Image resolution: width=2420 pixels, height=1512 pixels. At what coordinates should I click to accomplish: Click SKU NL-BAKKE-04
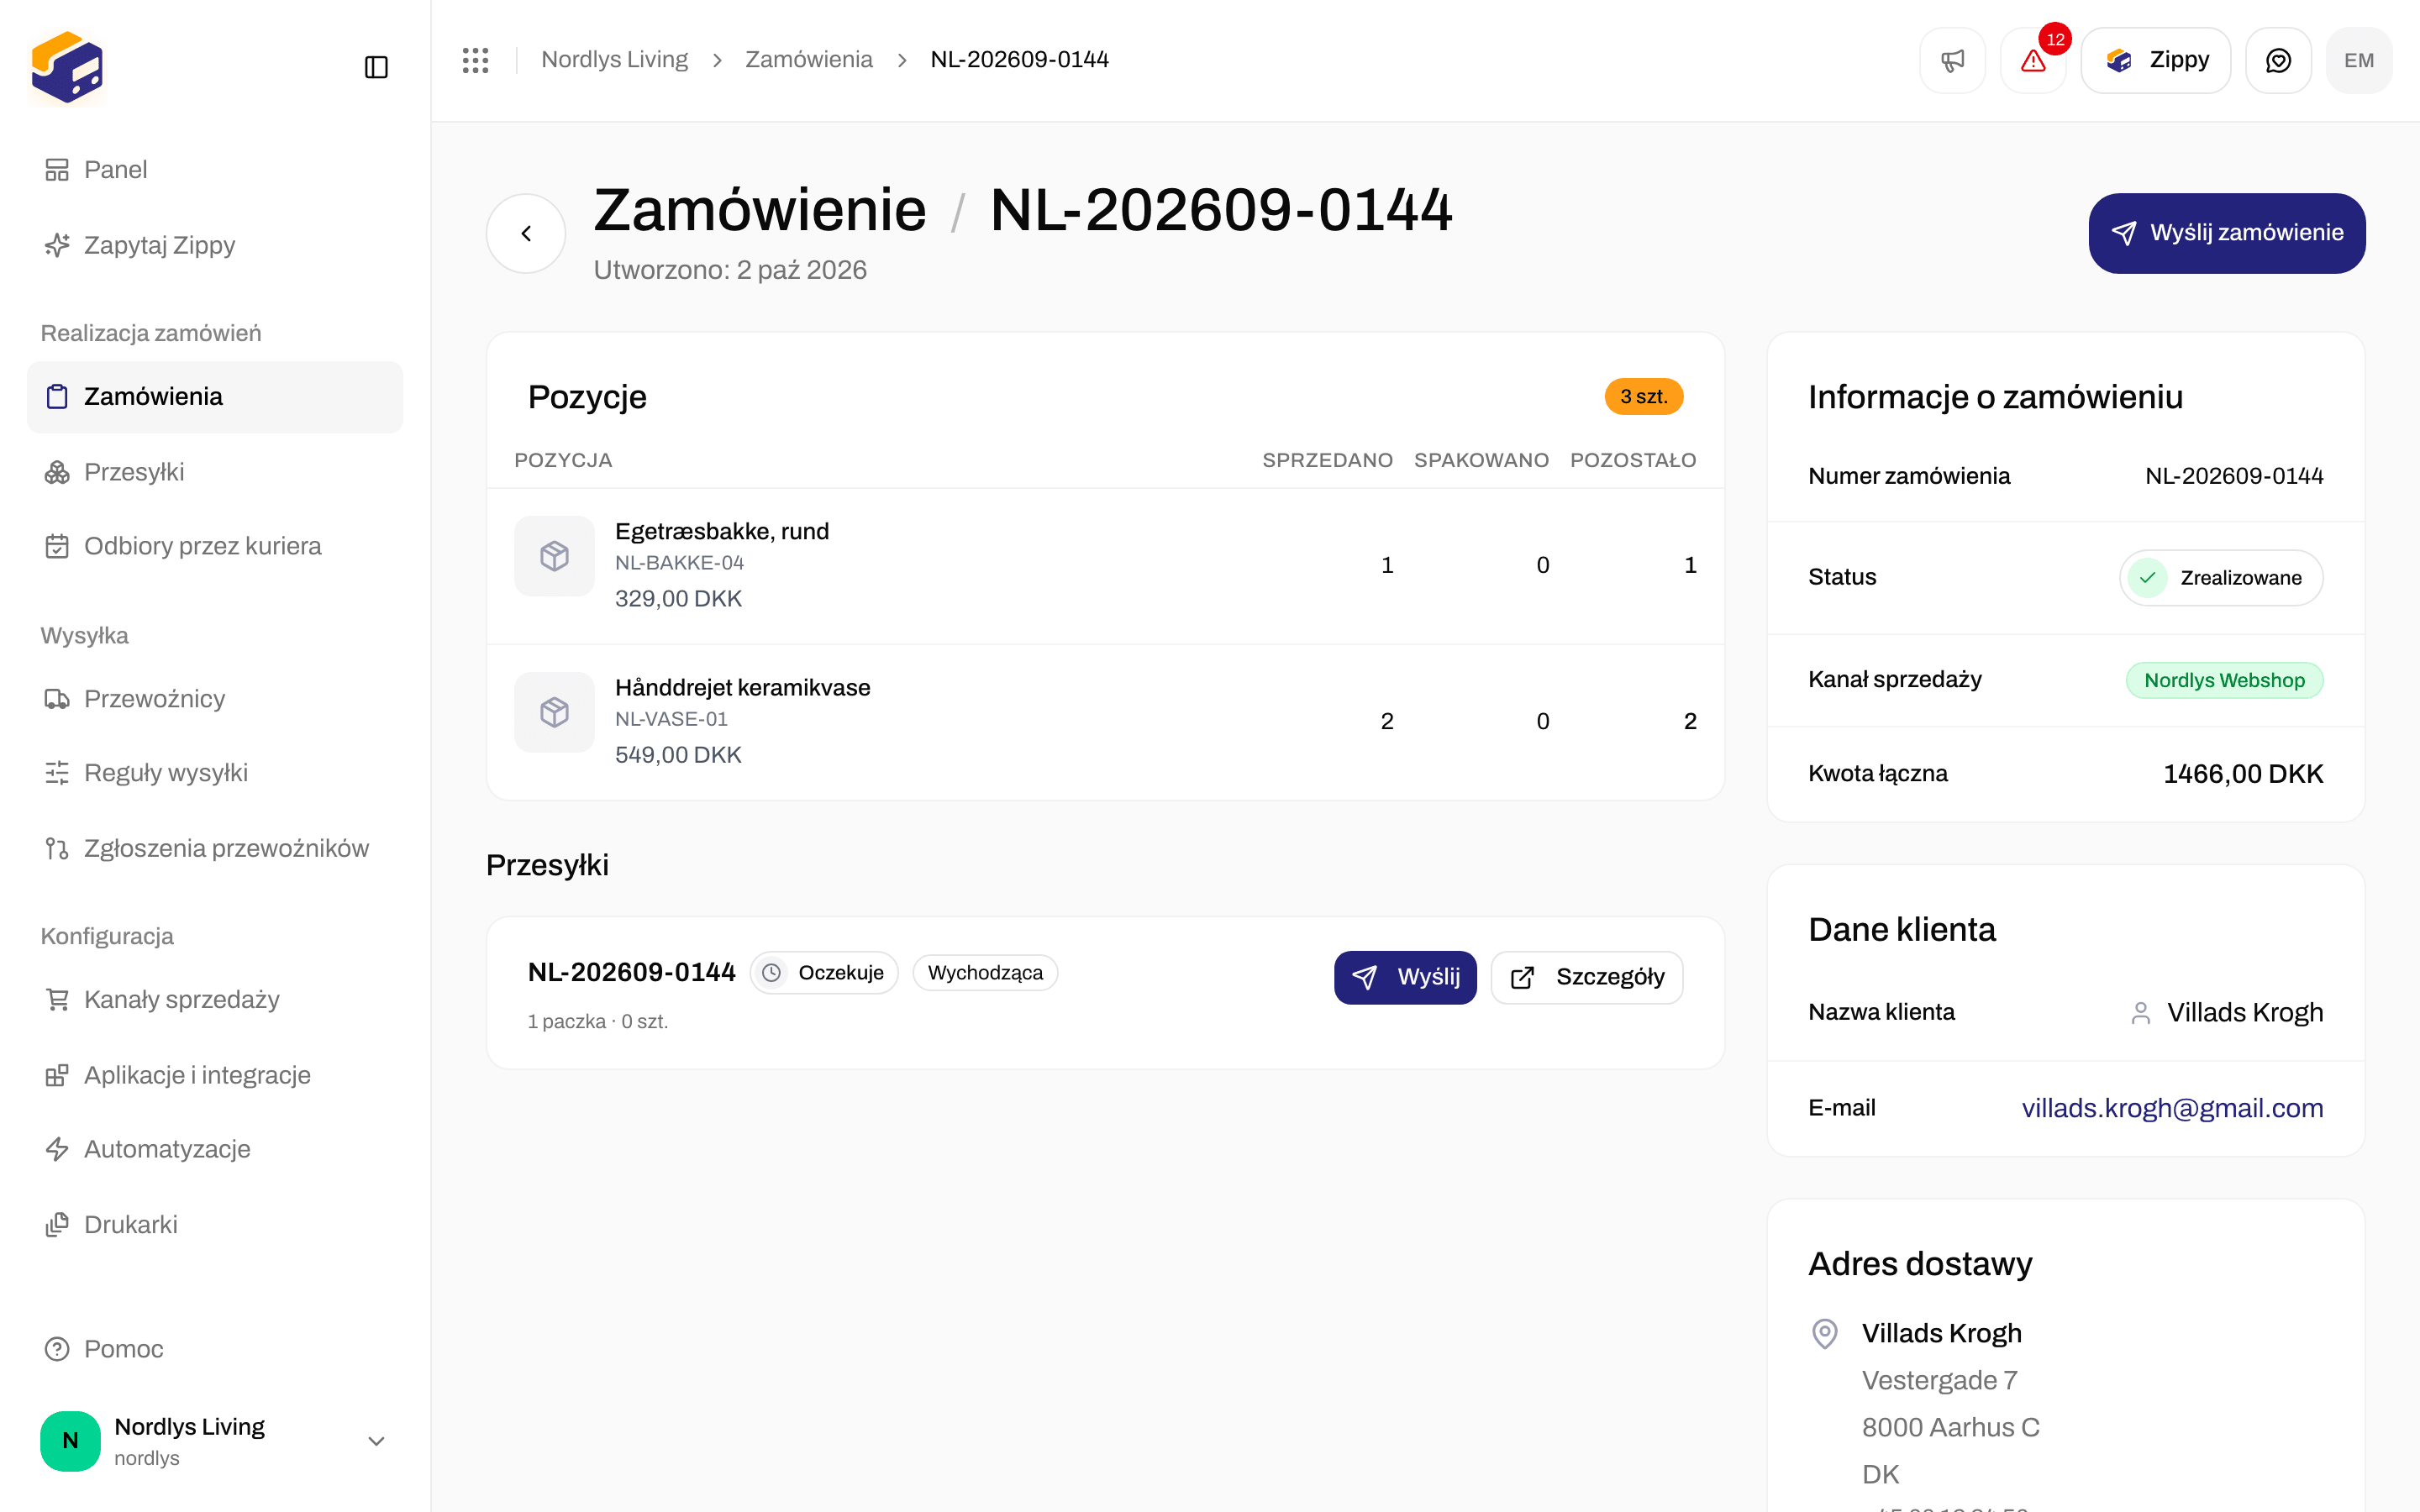tap(679, 563)
